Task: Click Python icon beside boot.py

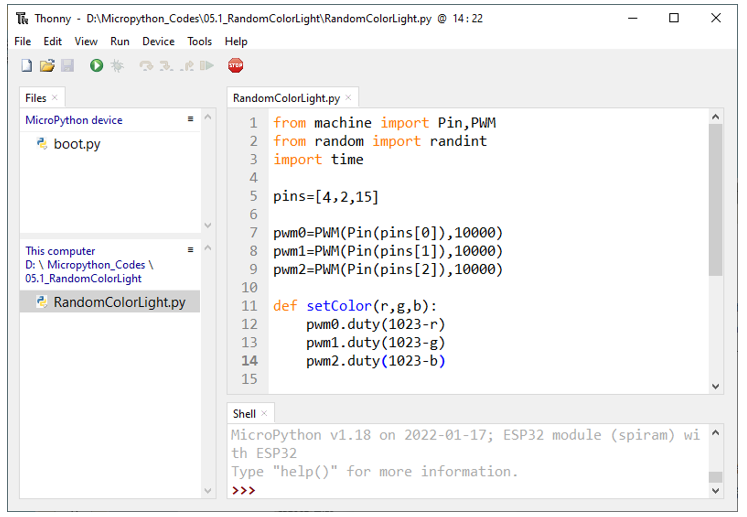Action: (42, 143)
